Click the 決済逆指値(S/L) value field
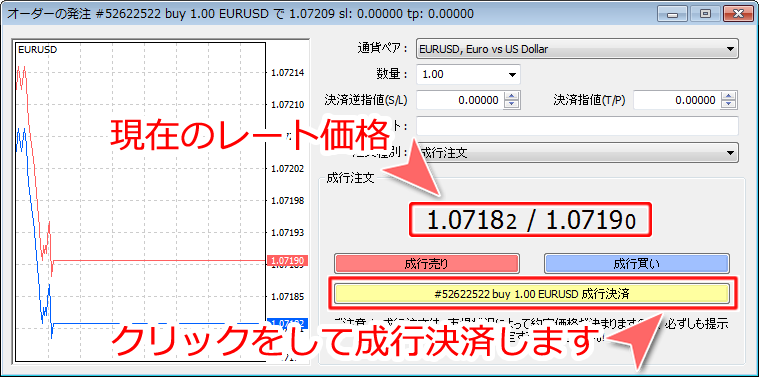 (x=460, y=100)
